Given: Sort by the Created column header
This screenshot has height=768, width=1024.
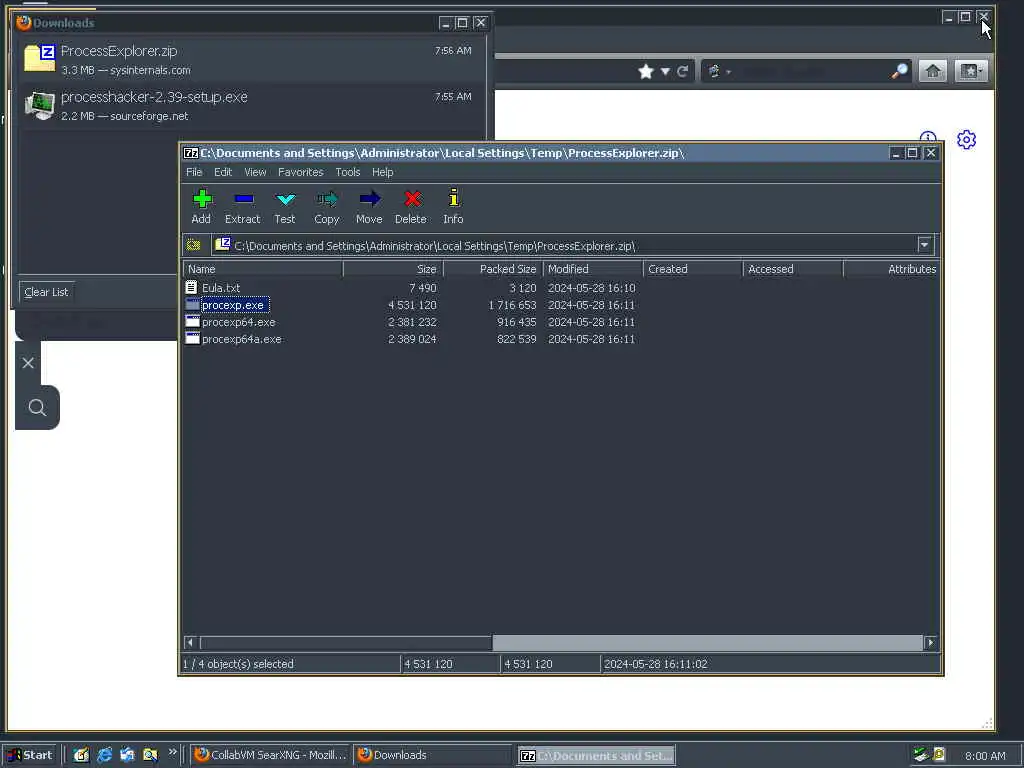Looking at the screenshot, I should [693, 269].
